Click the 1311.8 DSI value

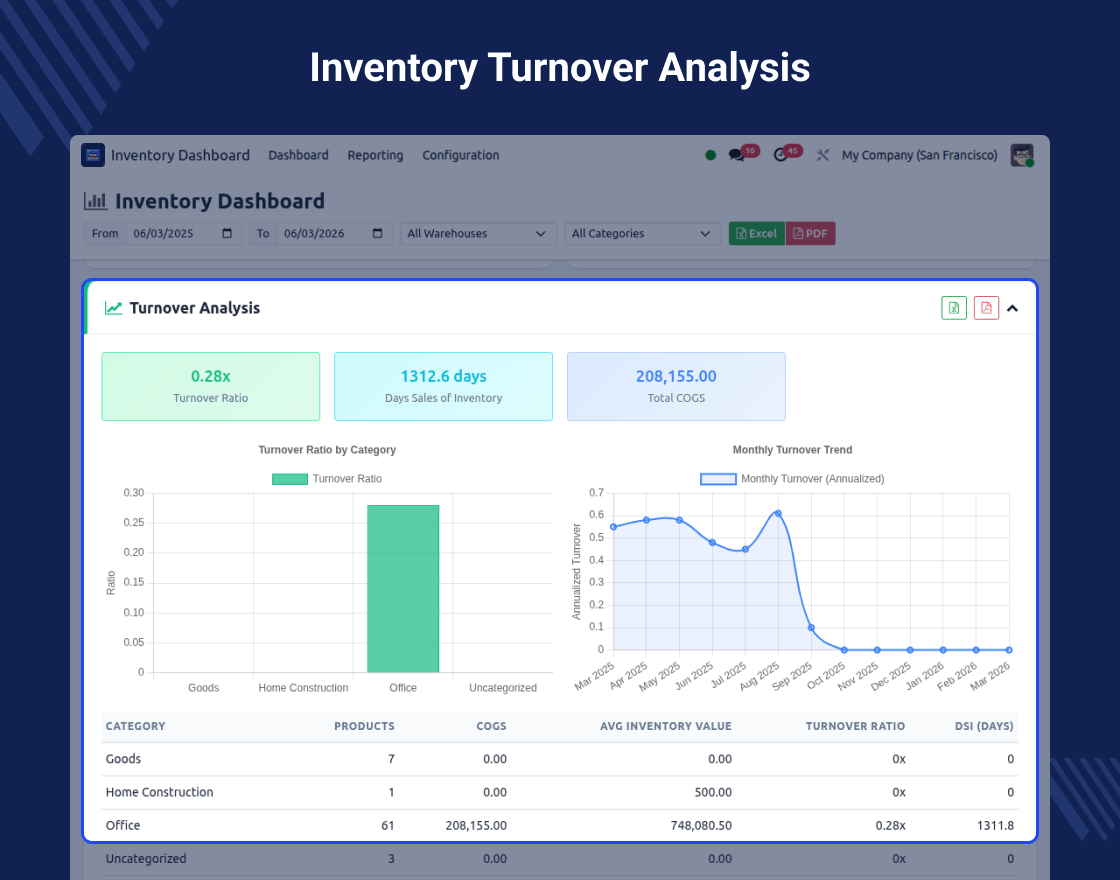[x=996, y=826]
